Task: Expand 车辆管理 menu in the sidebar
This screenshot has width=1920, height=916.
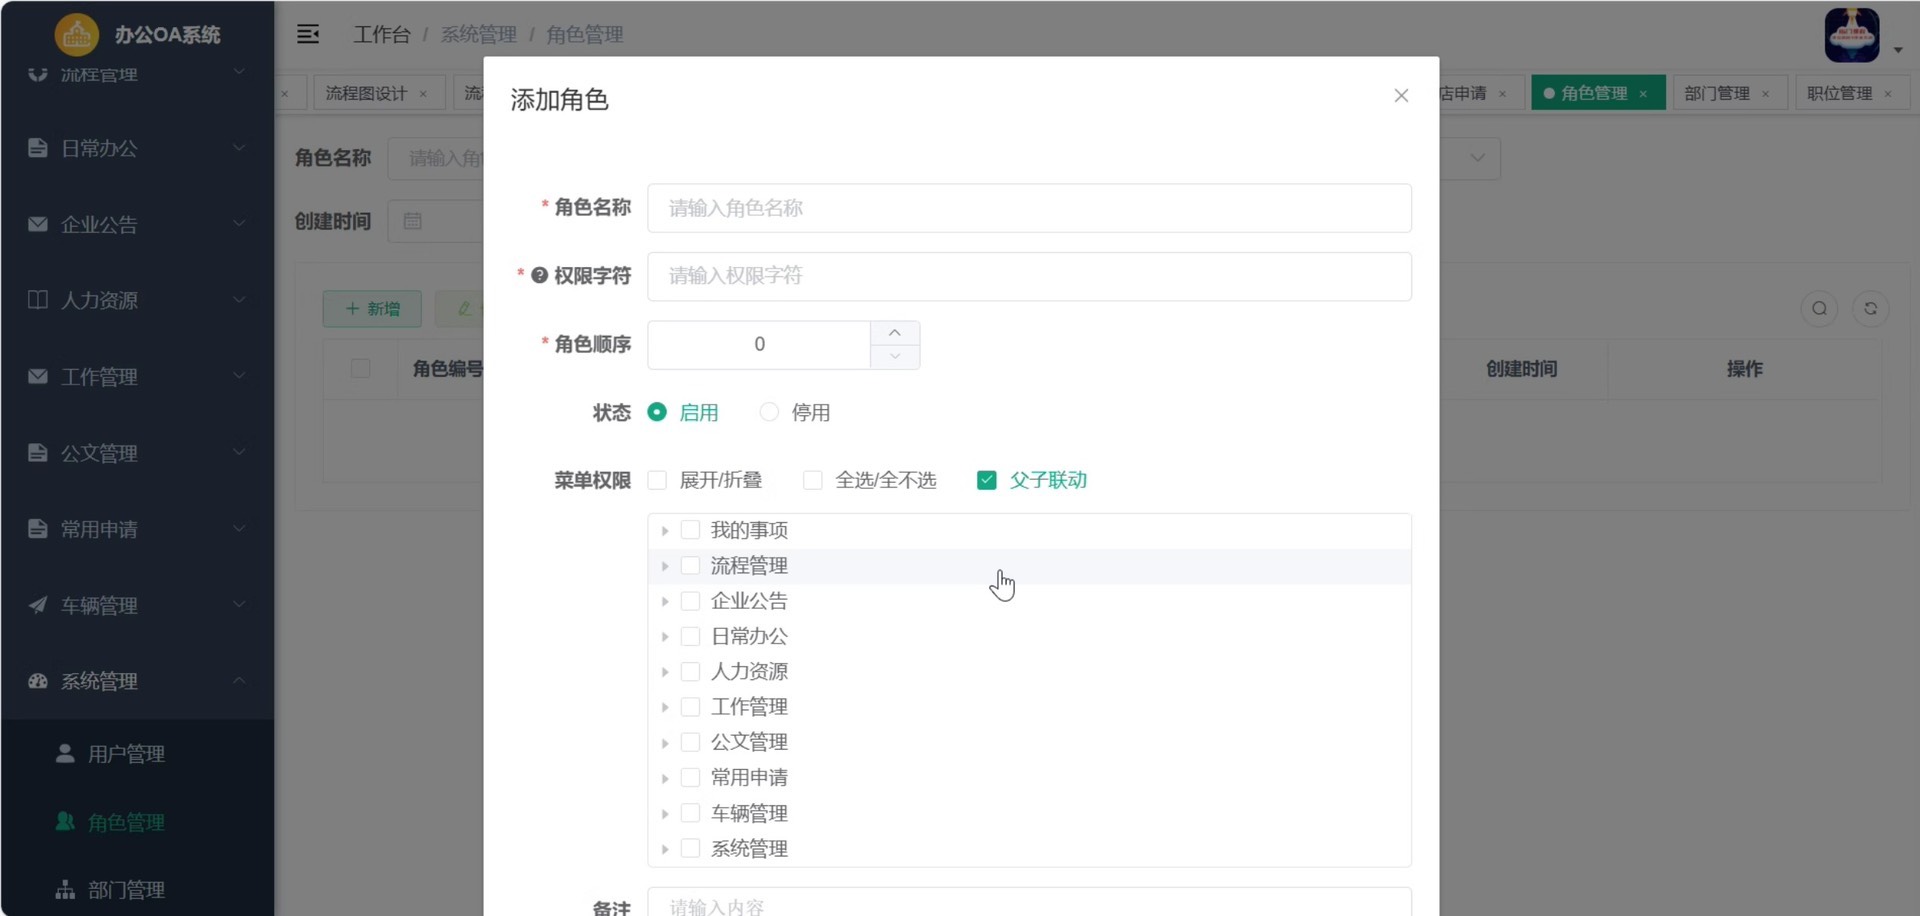Action: pos(137,605)
